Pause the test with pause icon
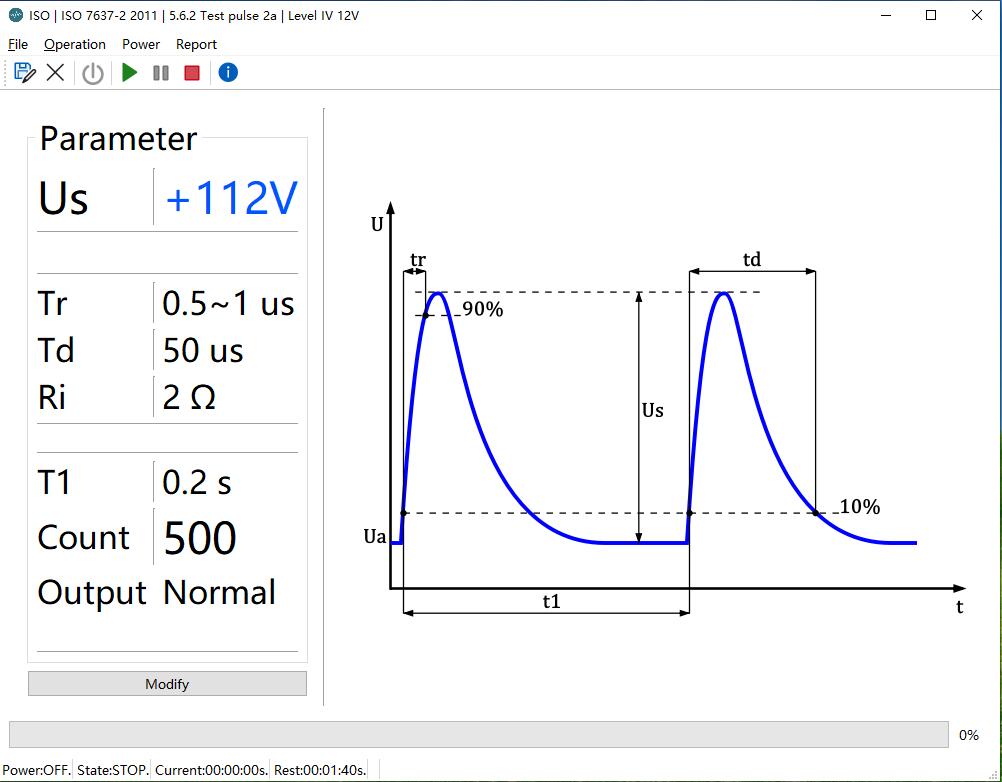Image resolution: width=1002 pixels, height=782 pixels. point(161,73)
